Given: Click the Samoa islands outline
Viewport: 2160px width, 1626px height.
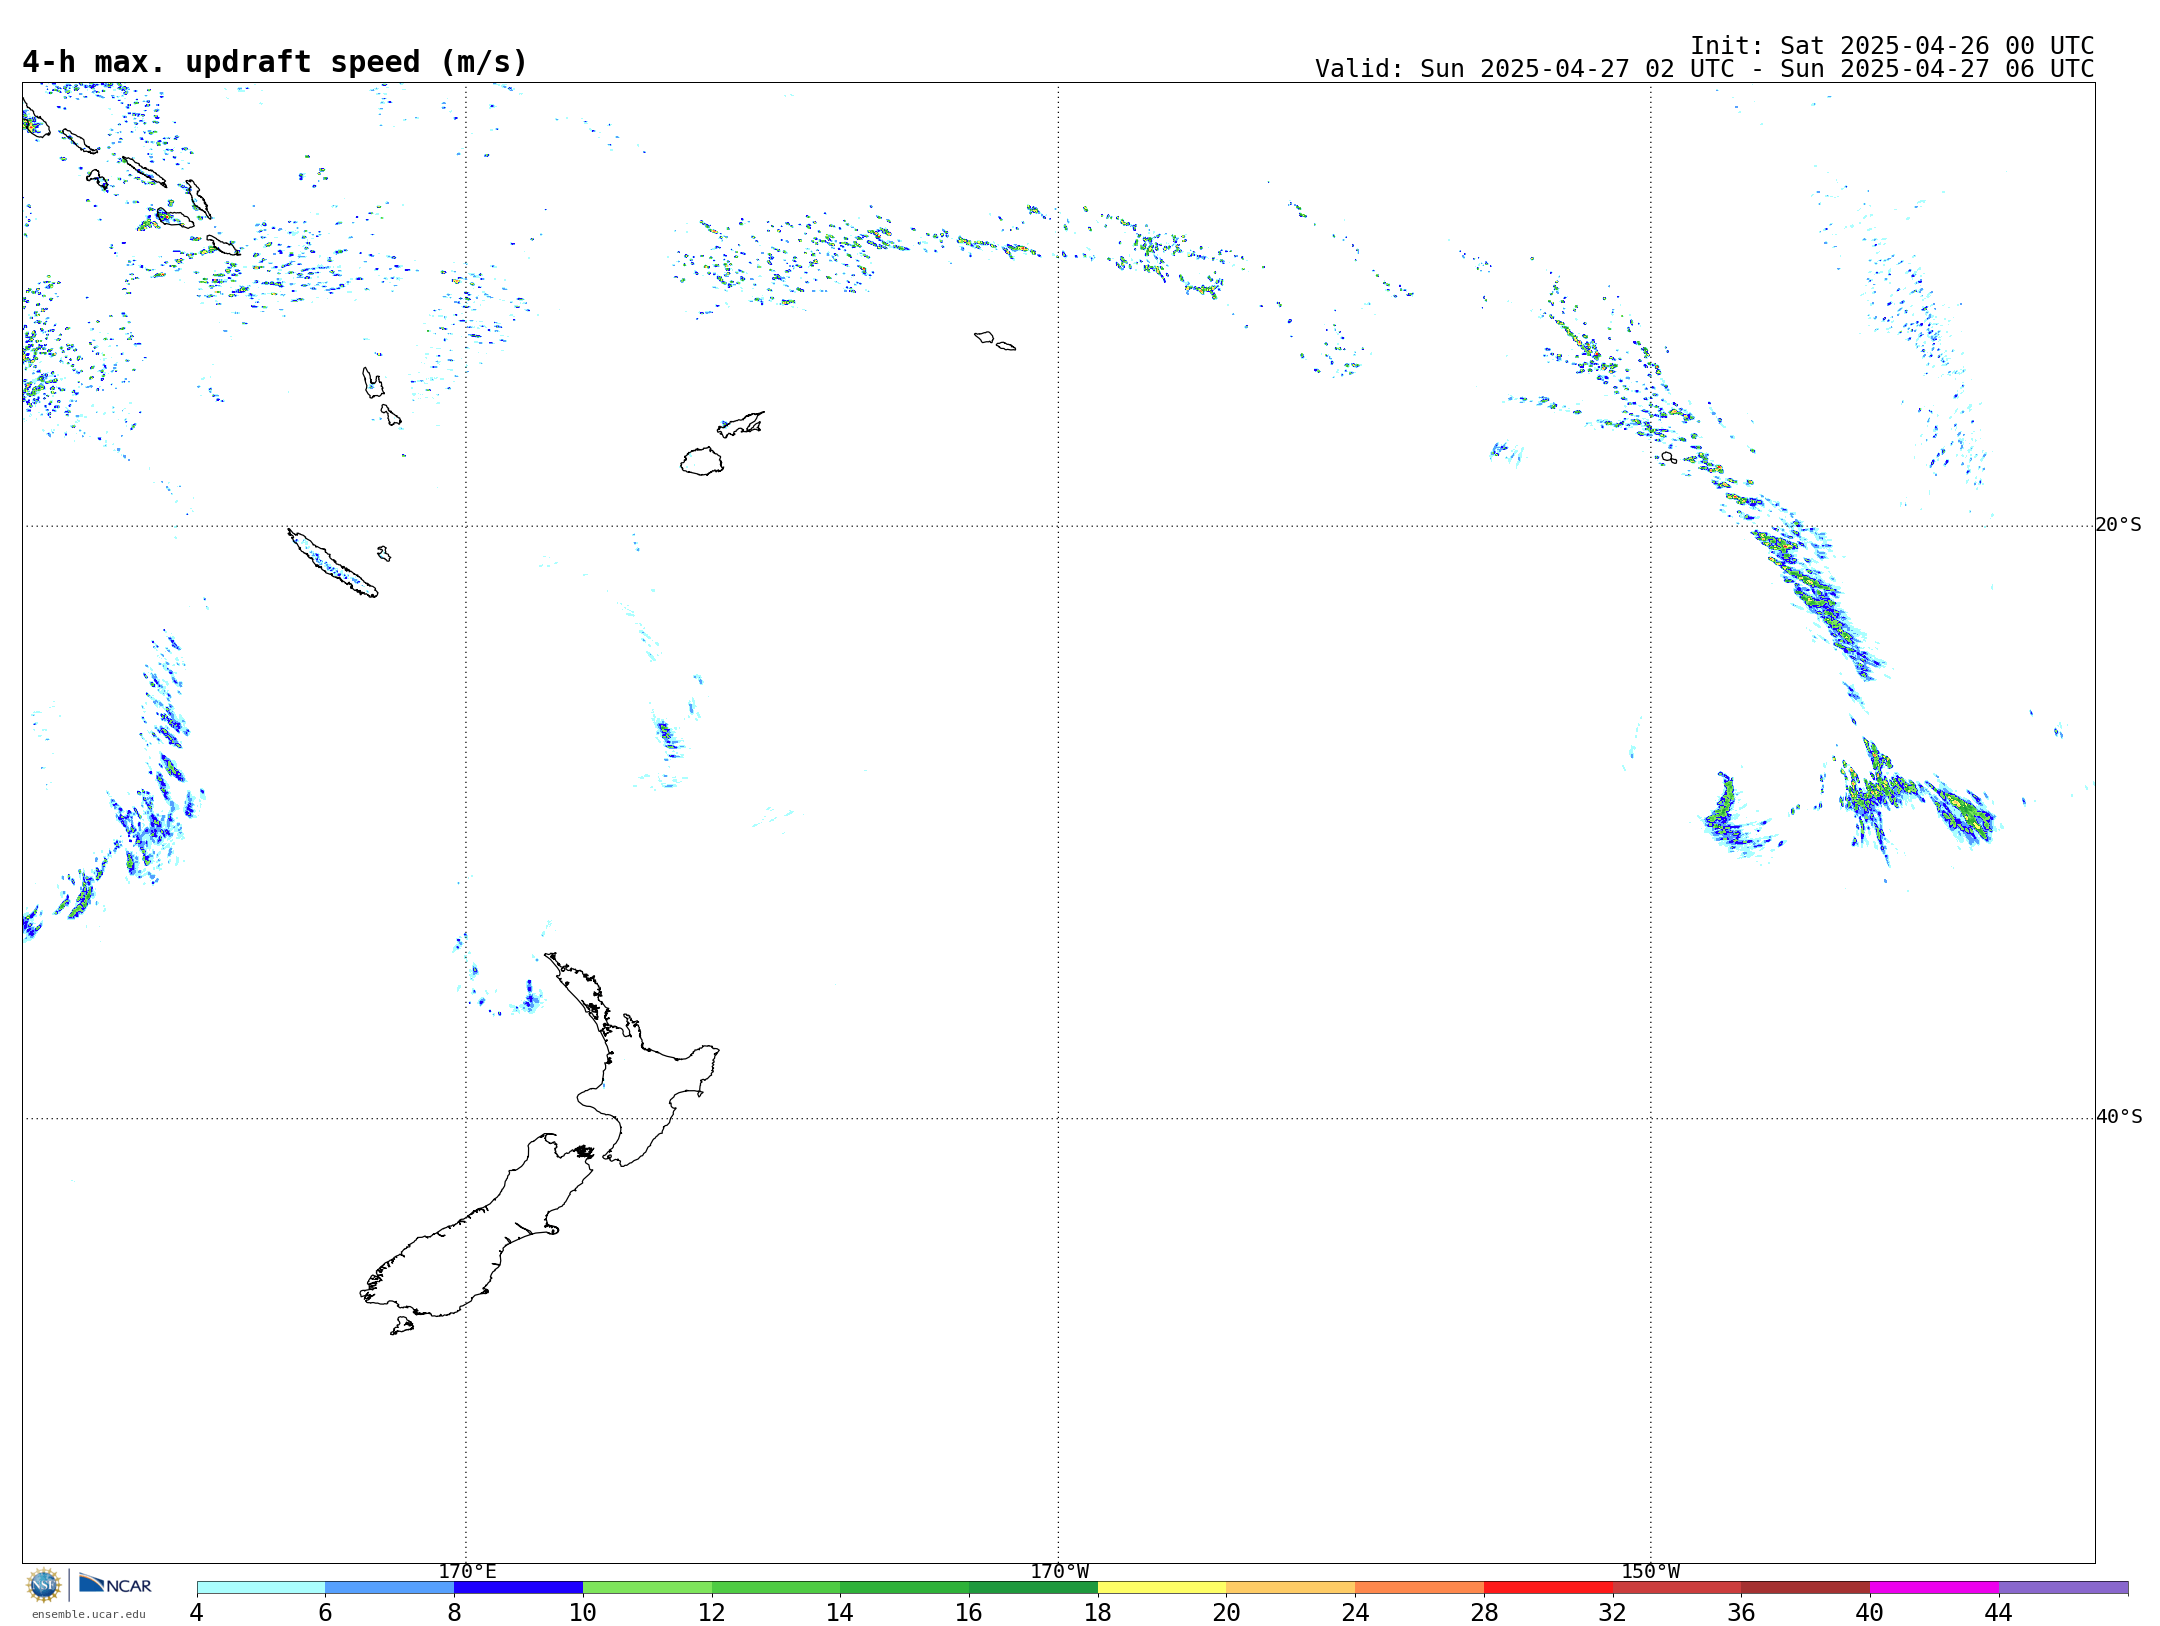Looking at the screenshot, I should tap(994, 340).
